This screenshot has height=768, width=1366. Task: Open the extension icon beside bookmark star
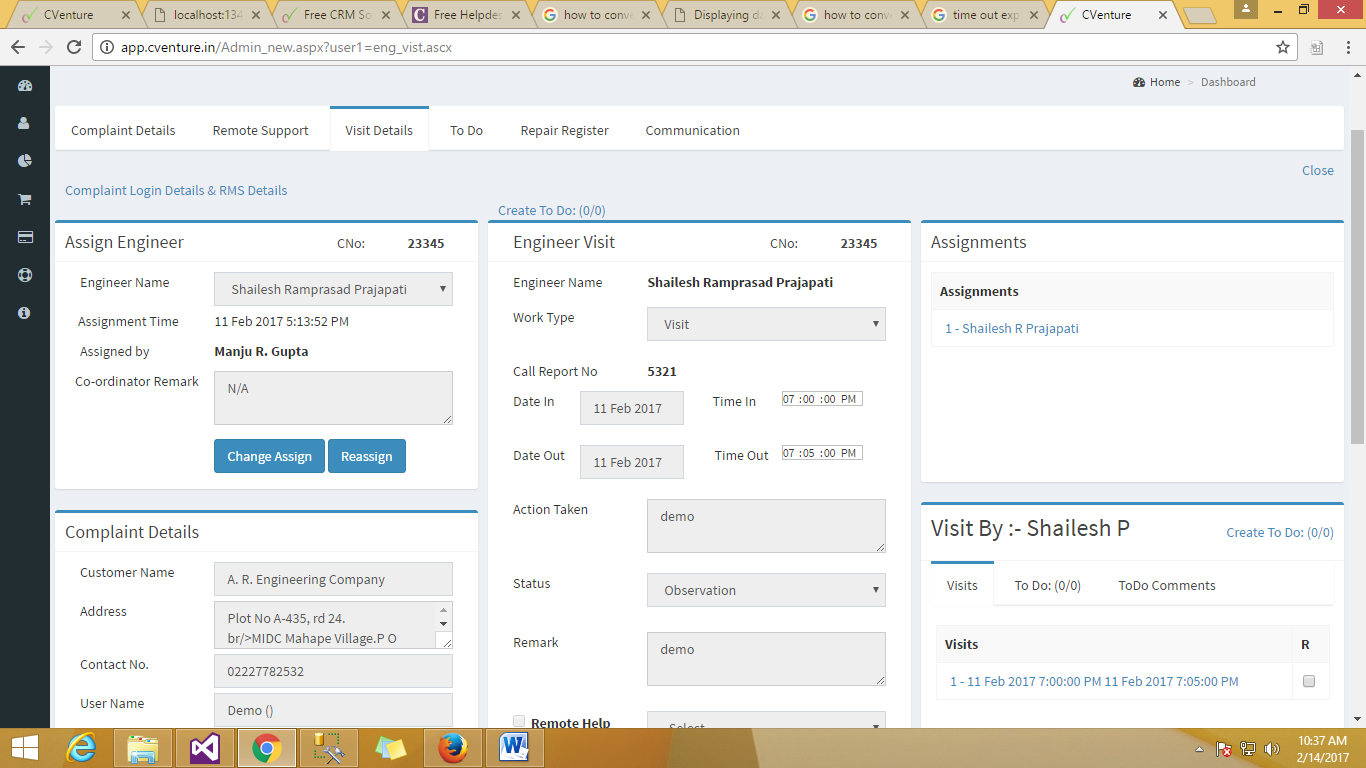pyautogui.click(x=1317, y=47)
